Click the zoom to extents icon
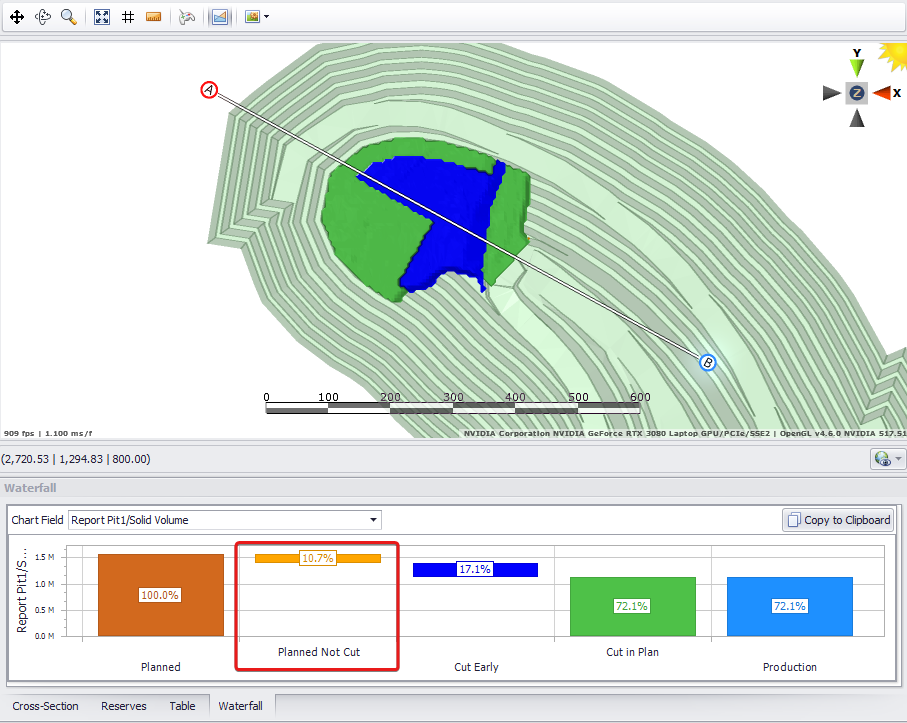 [101, 17]
